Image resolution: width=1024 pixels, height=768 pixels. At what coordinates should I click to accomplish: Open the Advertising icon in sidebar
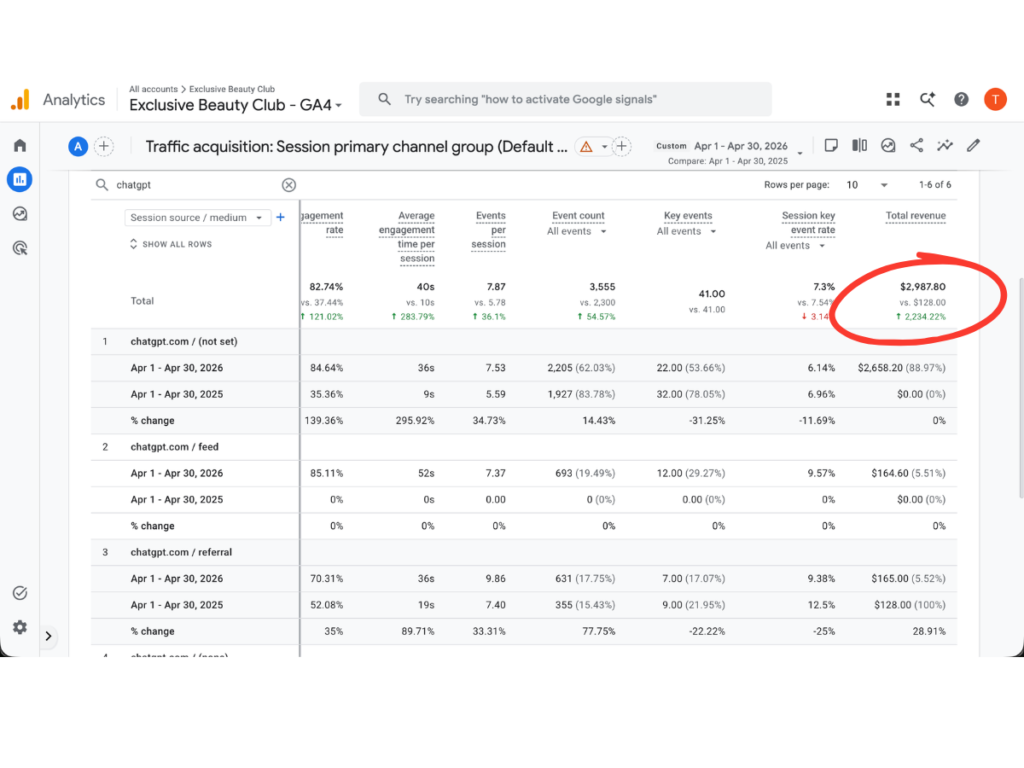tap(20, 248)
